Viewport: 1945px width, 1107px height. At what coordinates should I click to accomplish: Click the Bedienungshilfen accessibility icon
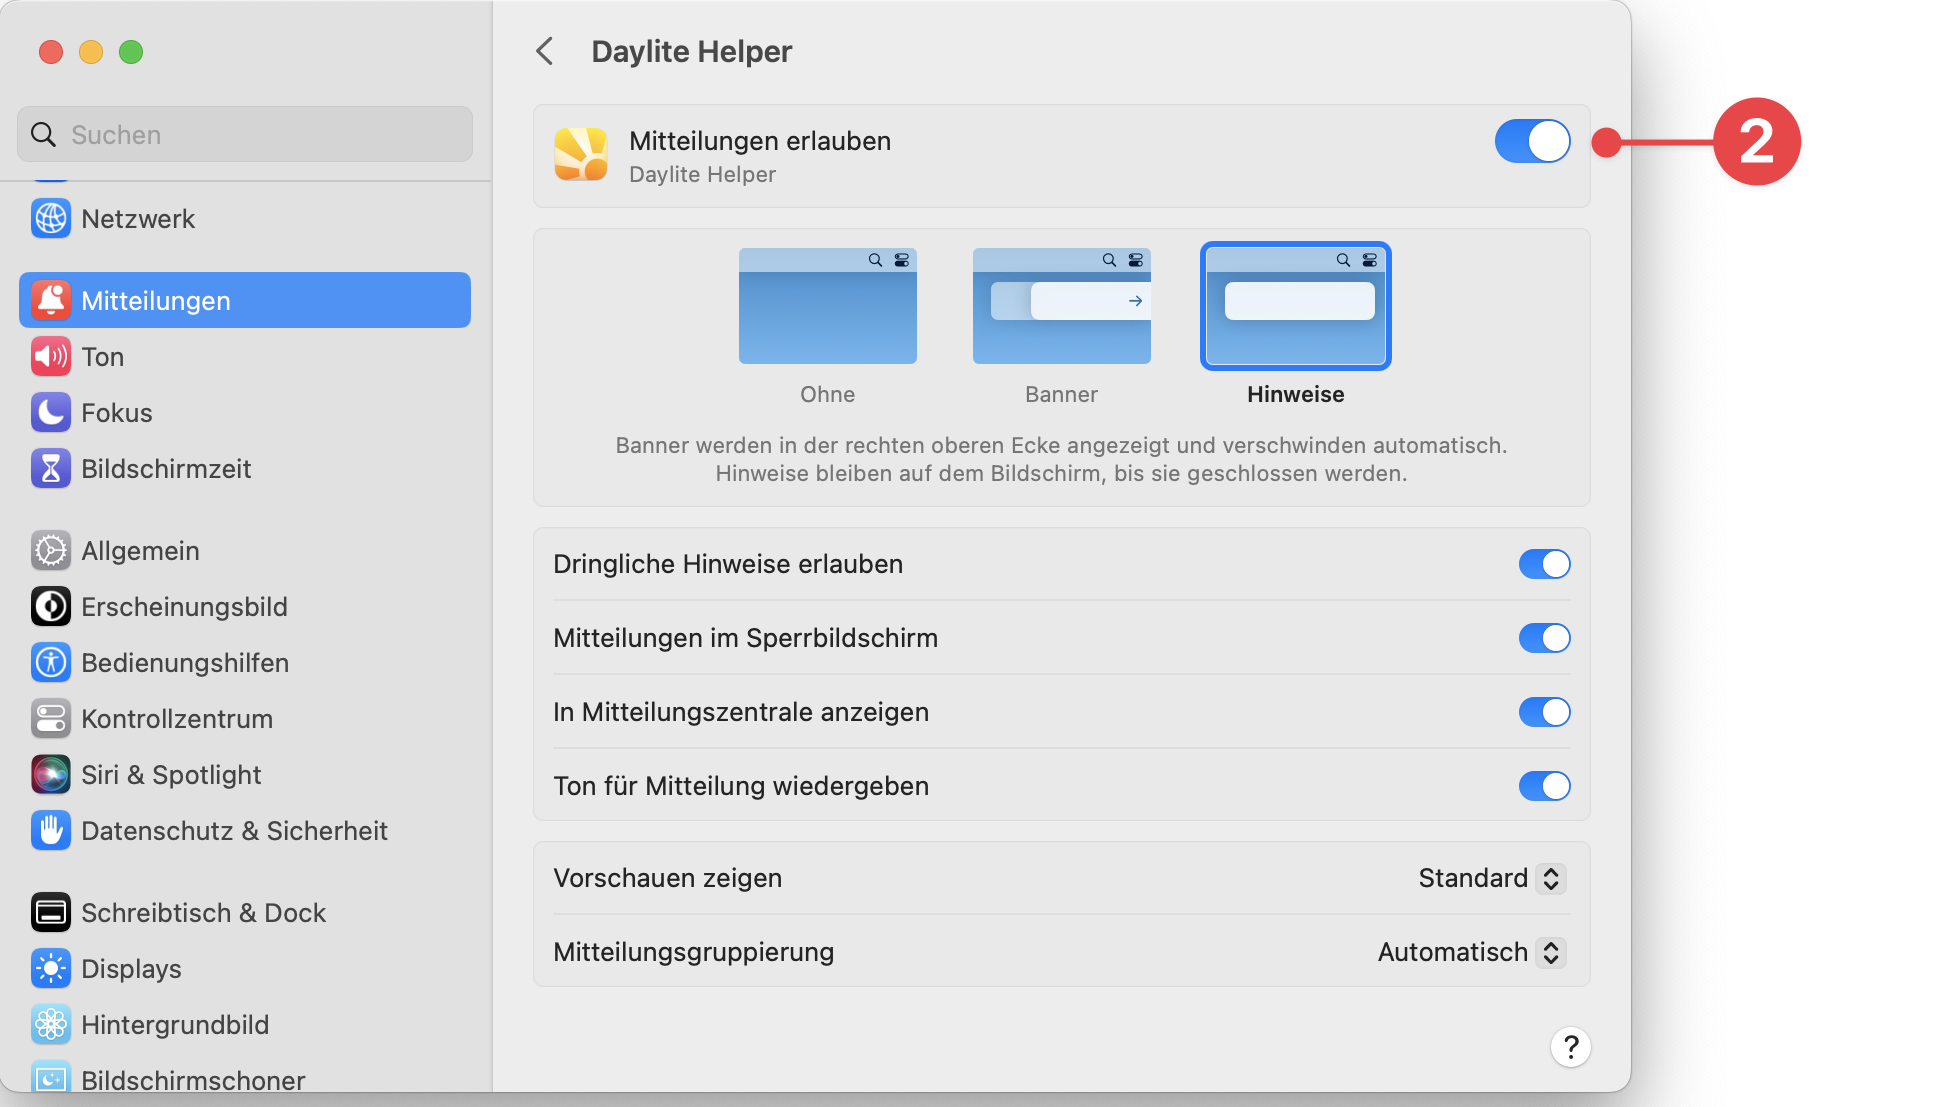51,663
